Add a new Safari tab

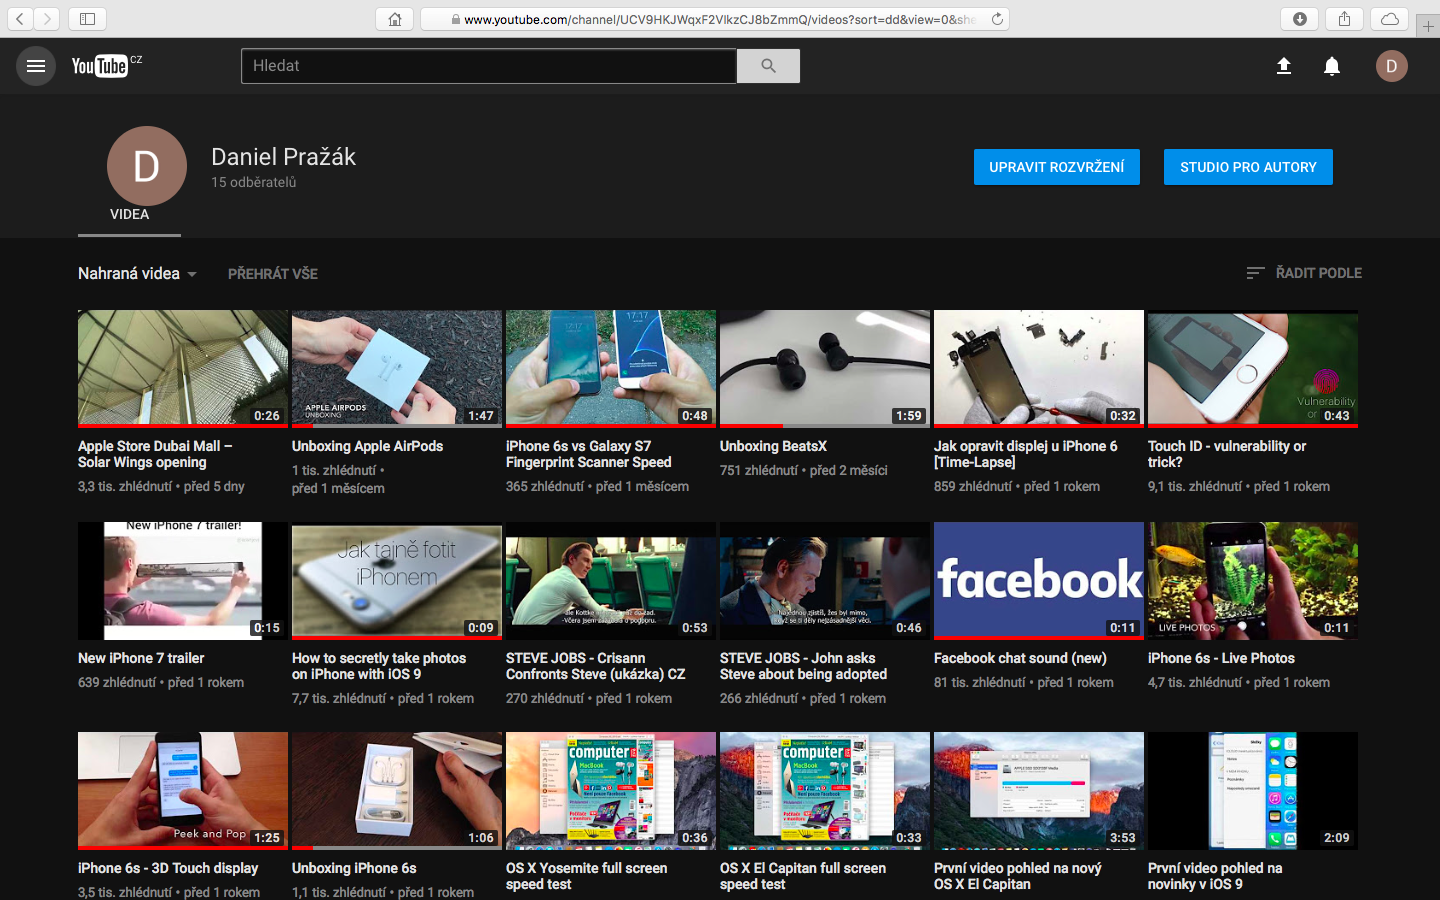[1428, 27]
